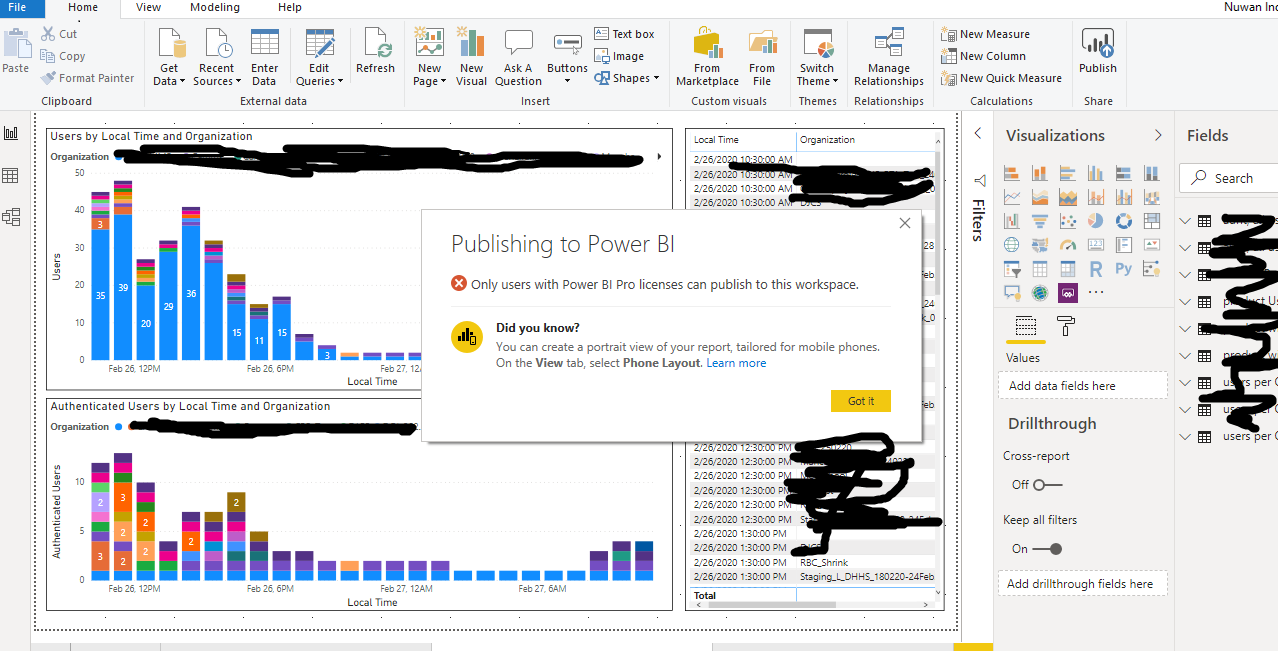This screenshot has width=1278, height=651.
Task: Switch to the Modeling ribbon tab
Action: click(215, 7)
